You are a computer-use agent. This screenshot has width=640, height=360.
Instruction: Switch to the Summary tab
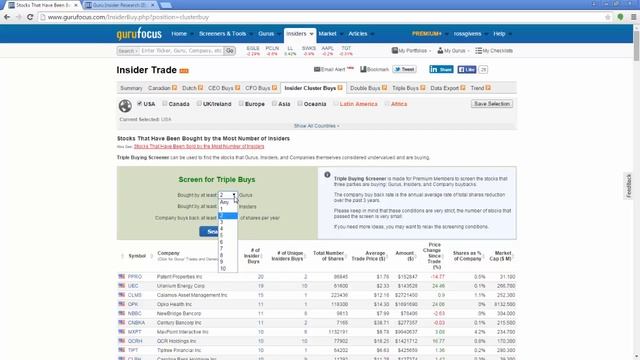click(131, 88)
